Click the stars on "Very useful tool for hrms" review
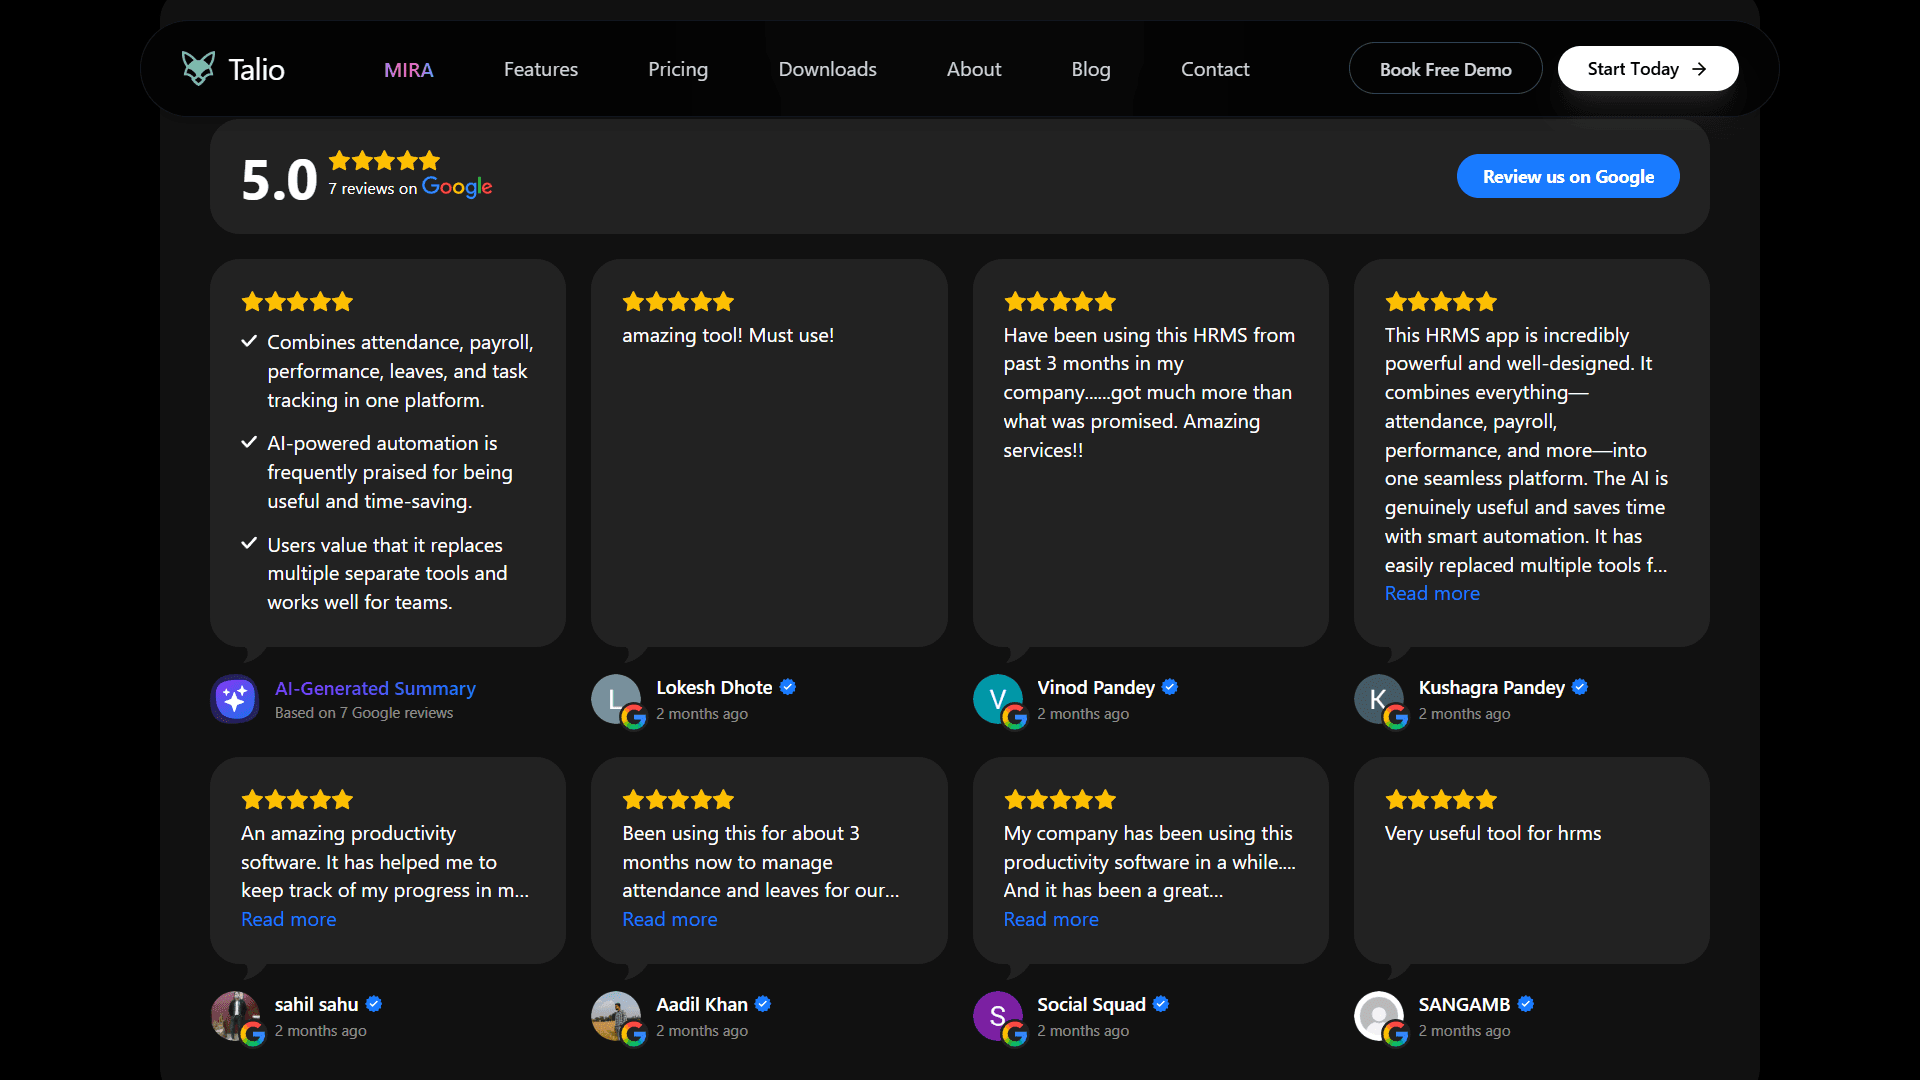 1441,799
